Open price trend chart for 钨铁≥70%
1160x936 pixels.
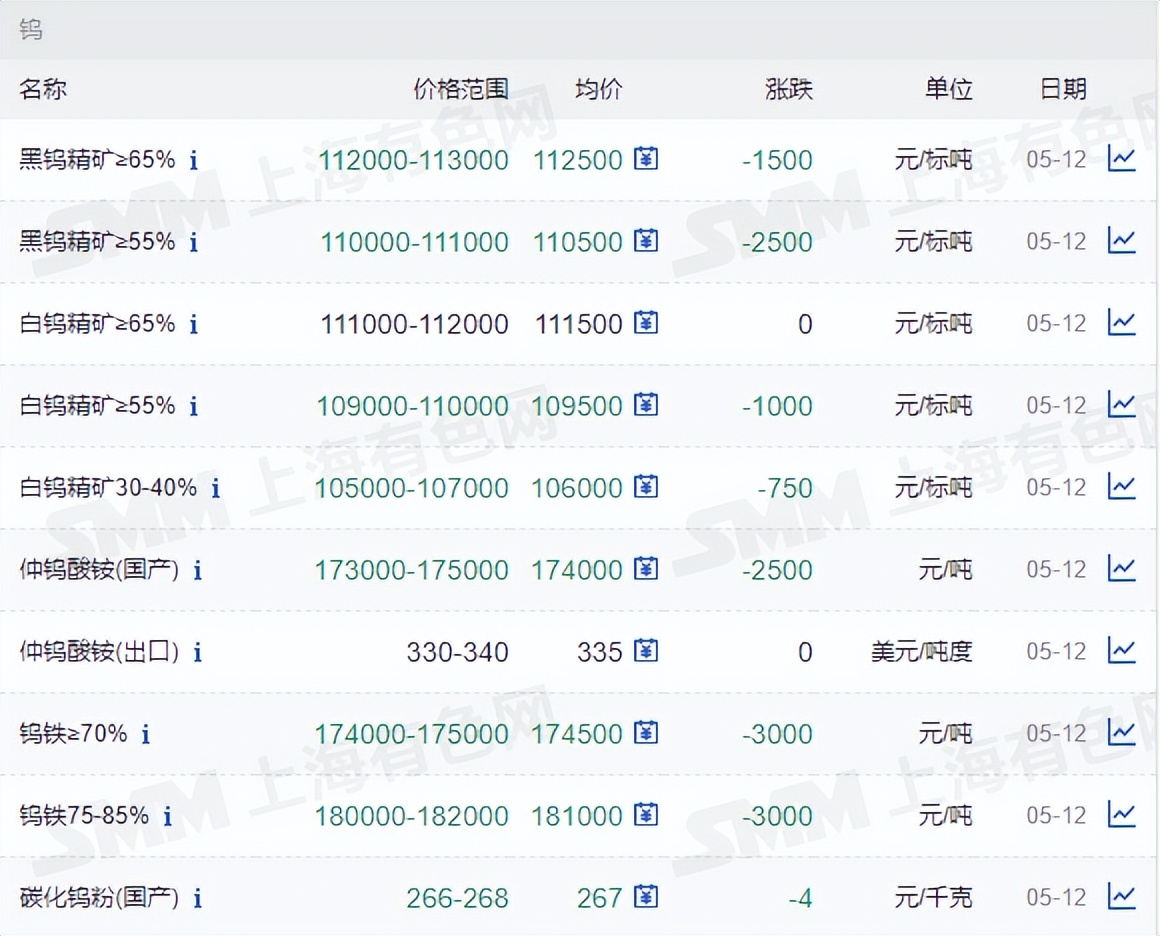[1122, 733]
